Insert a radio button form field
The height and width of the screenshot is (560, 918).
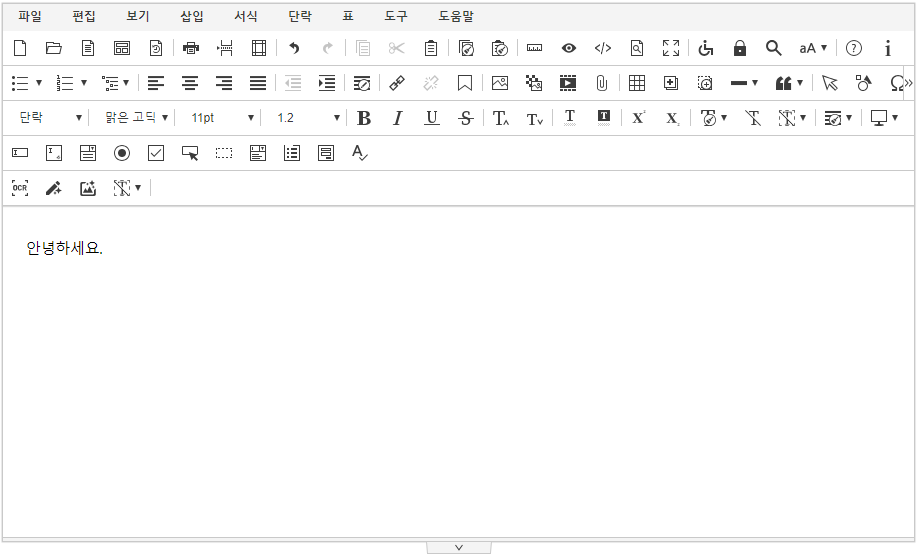pos(122,153)
